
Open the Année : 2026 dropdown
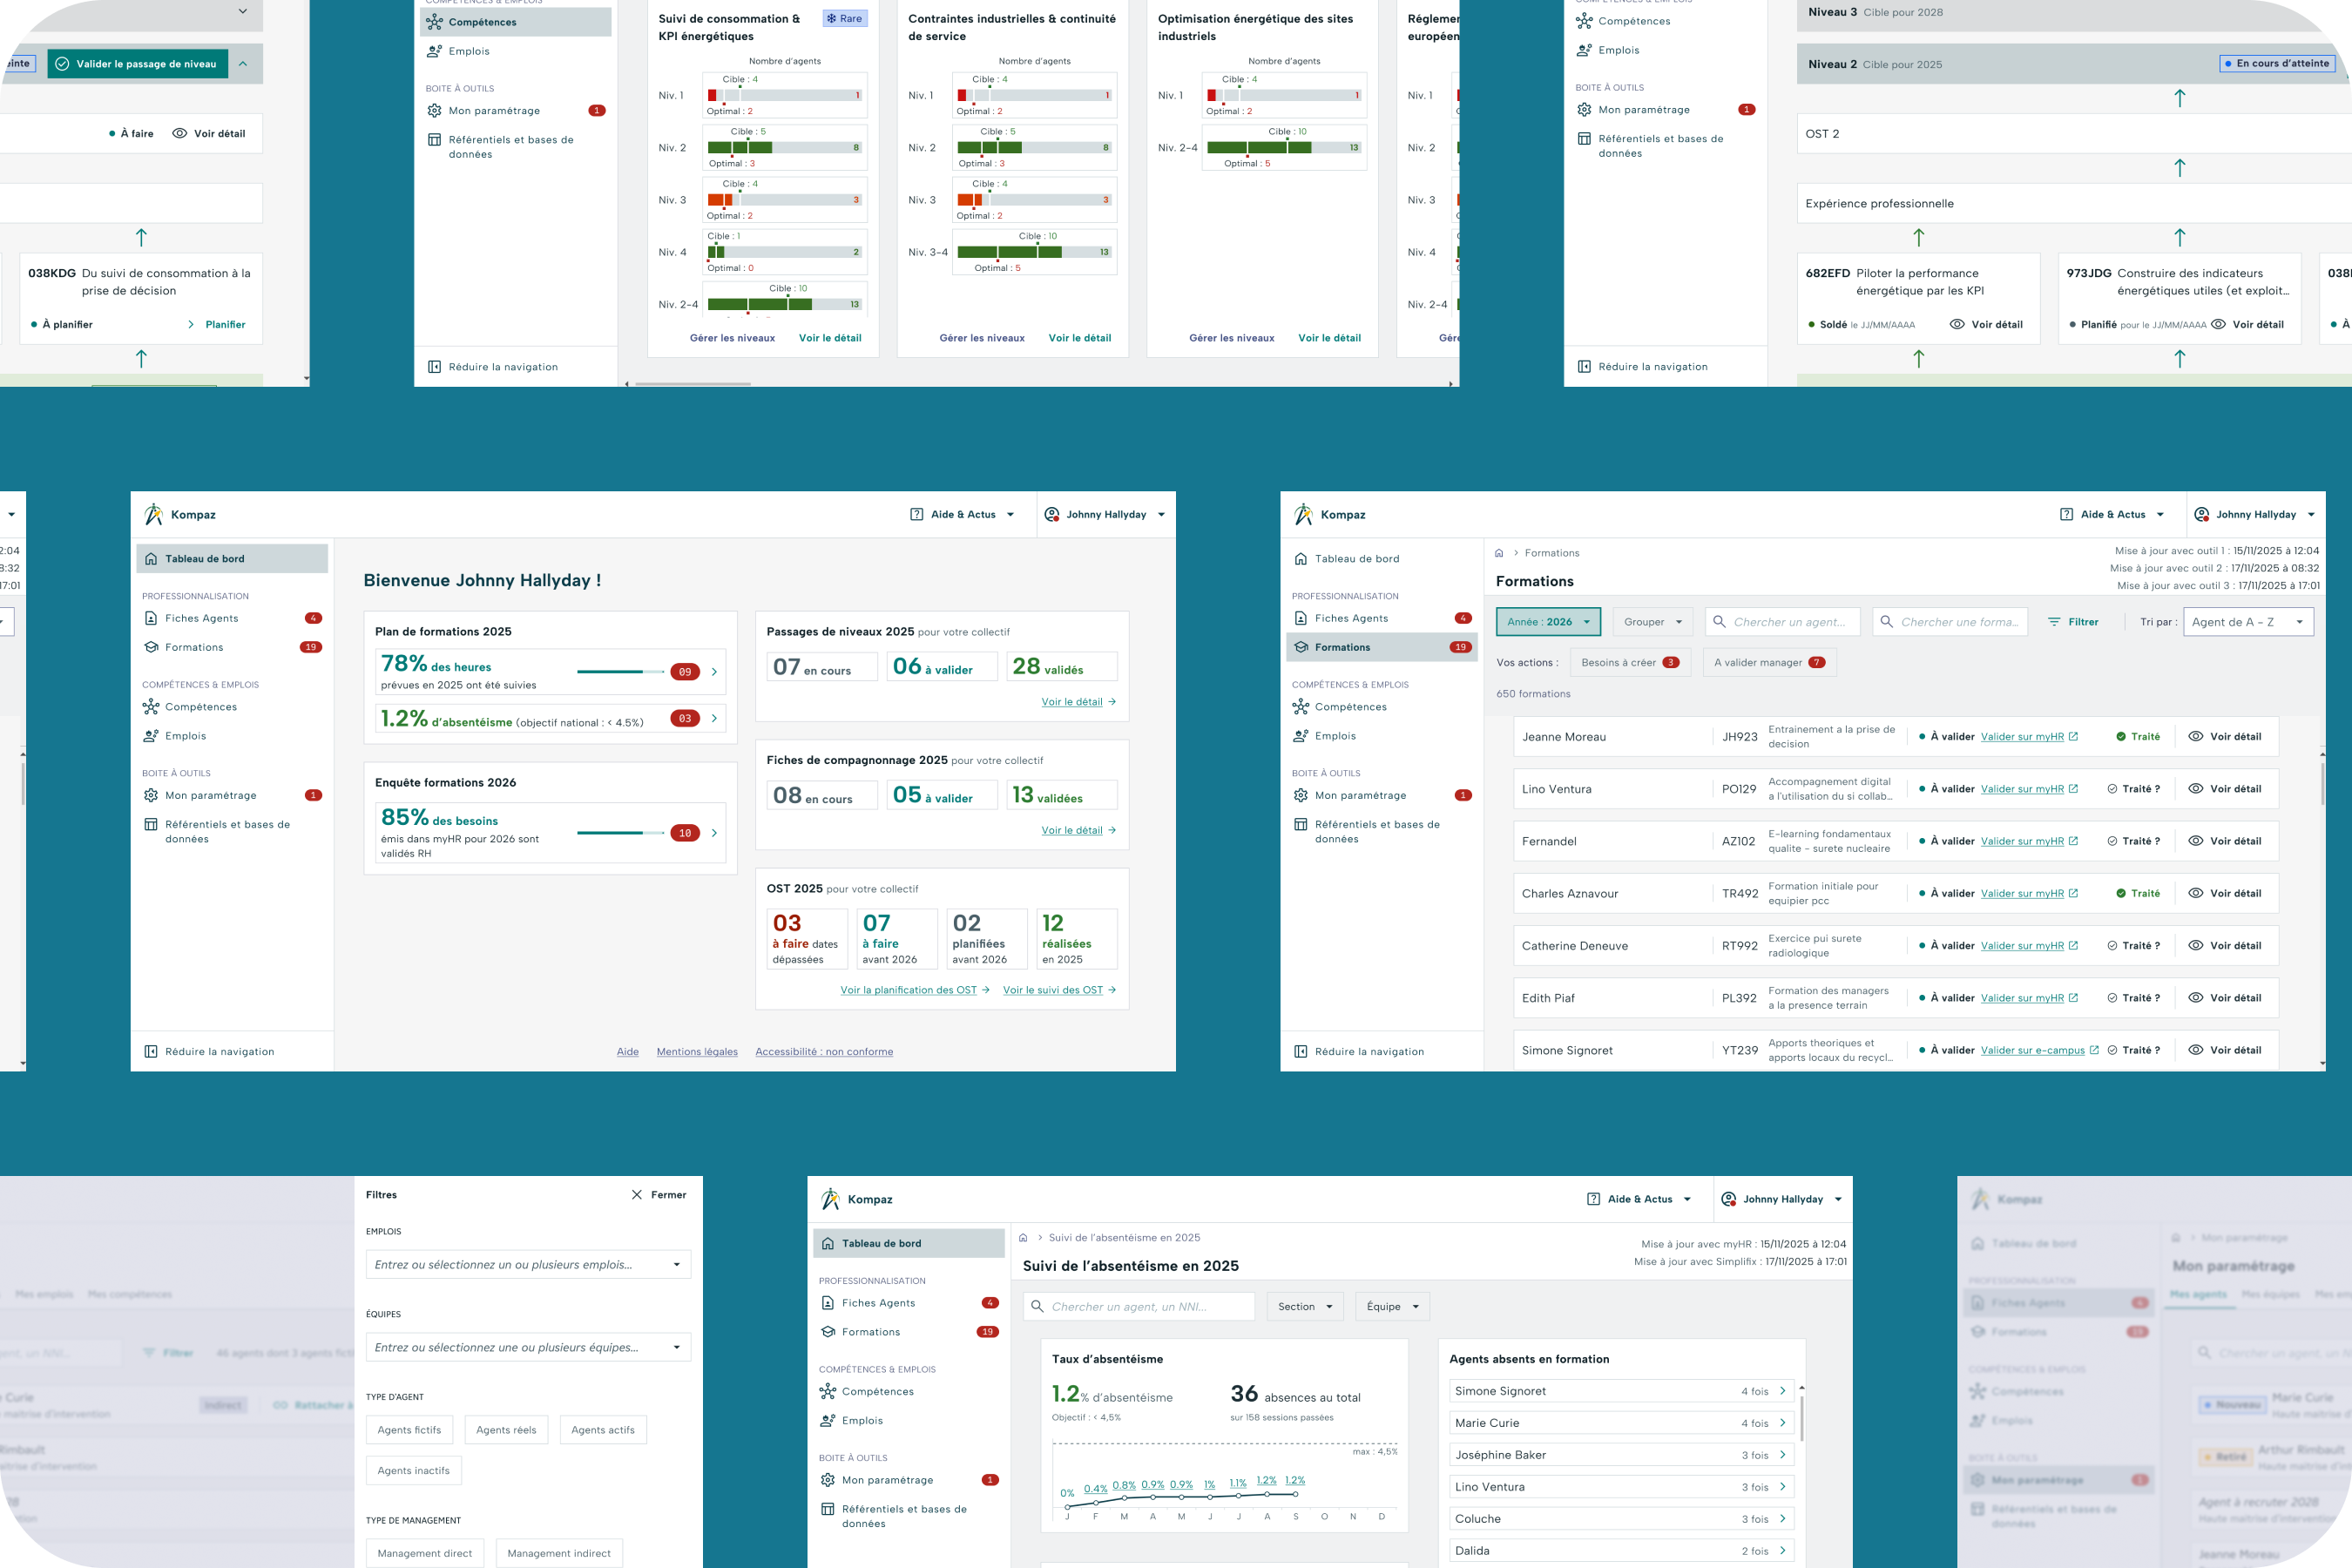coord(1547,622)
